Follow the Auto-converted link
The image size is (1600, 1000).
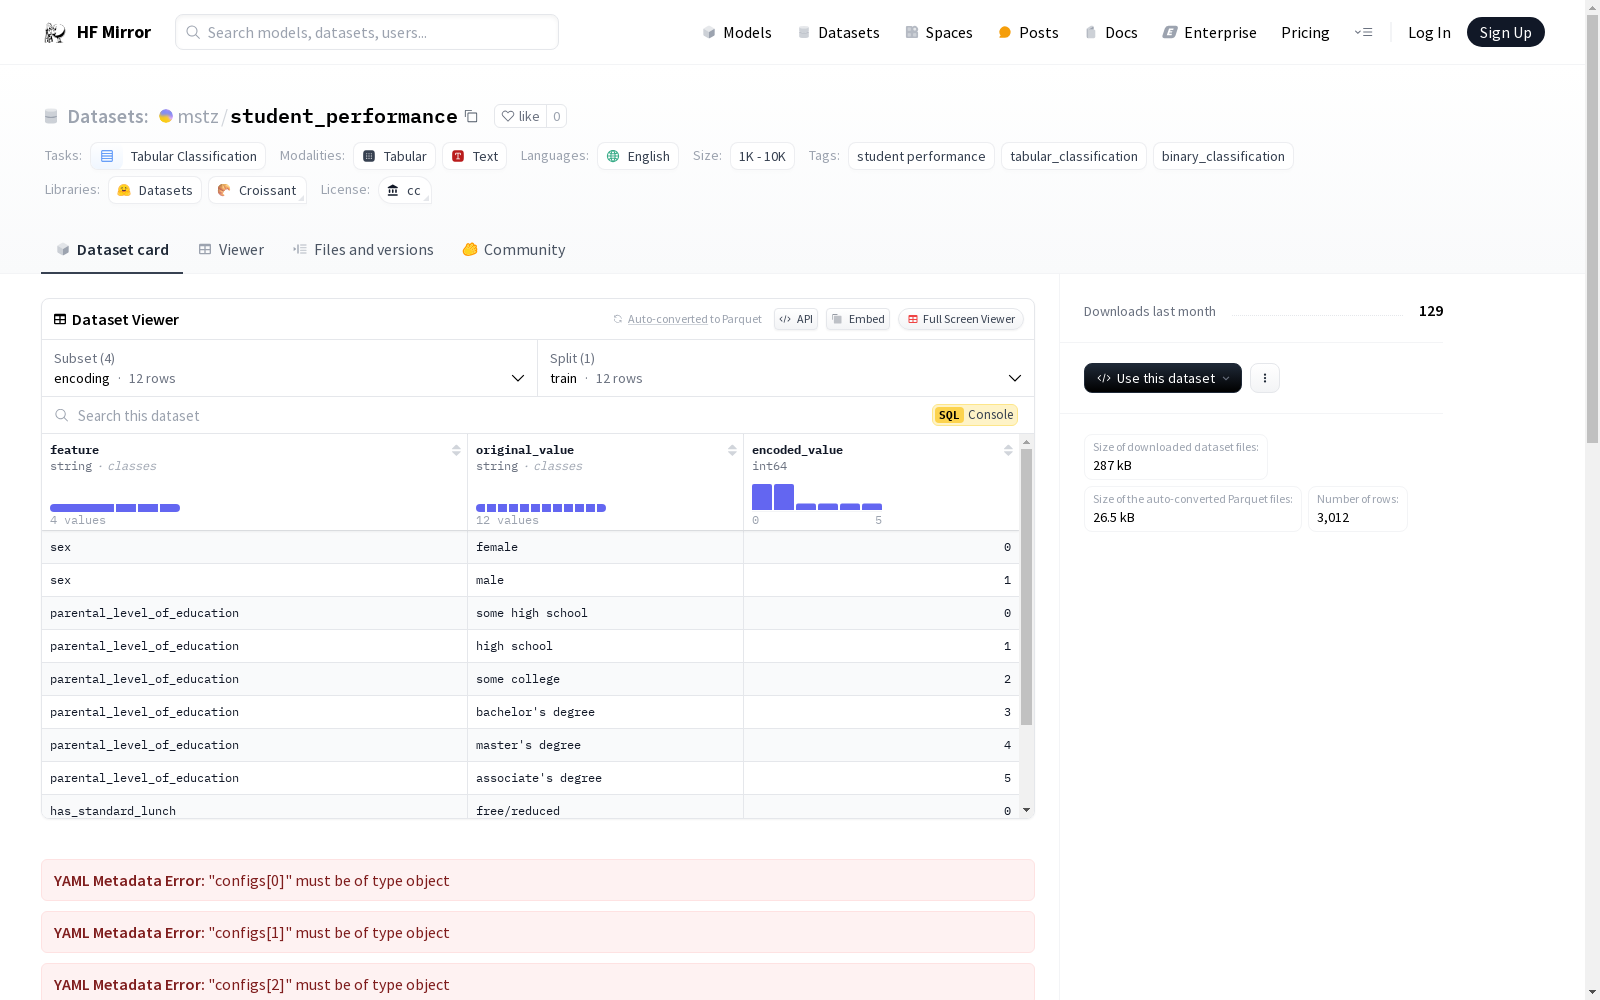pos(668,319)
